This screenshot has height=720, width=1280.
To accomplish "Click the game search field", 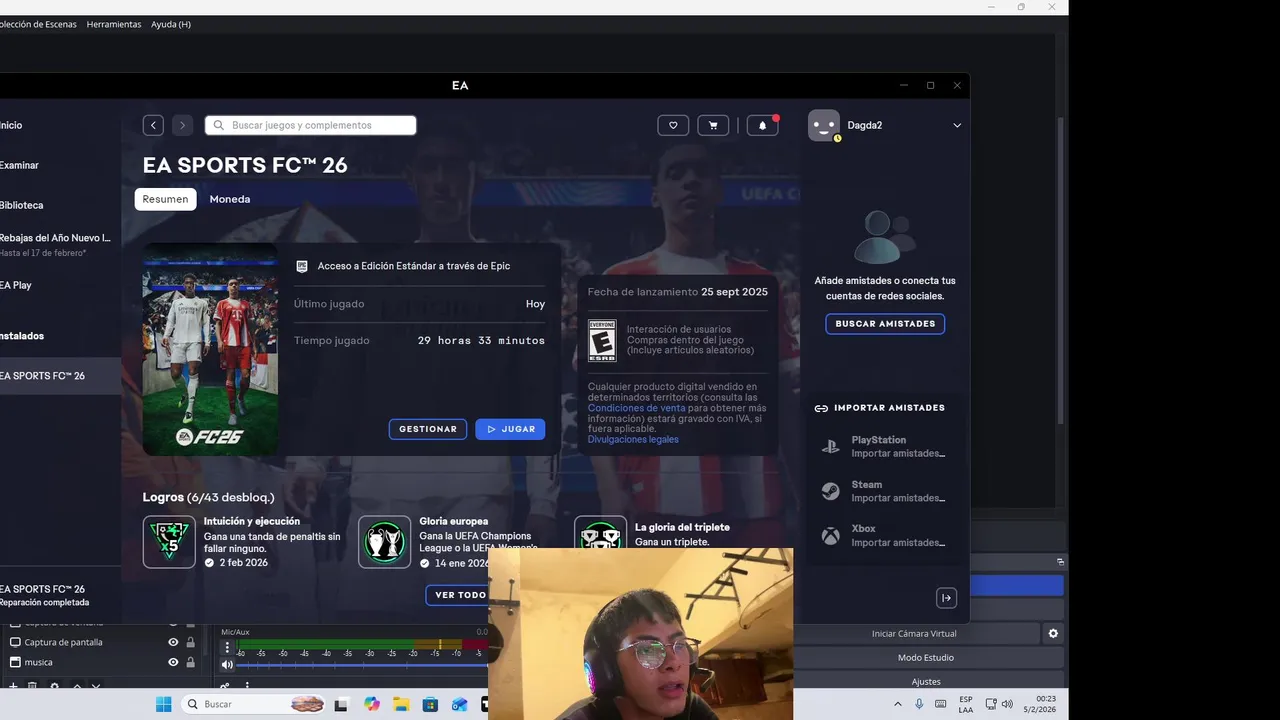I will point(311,125).
